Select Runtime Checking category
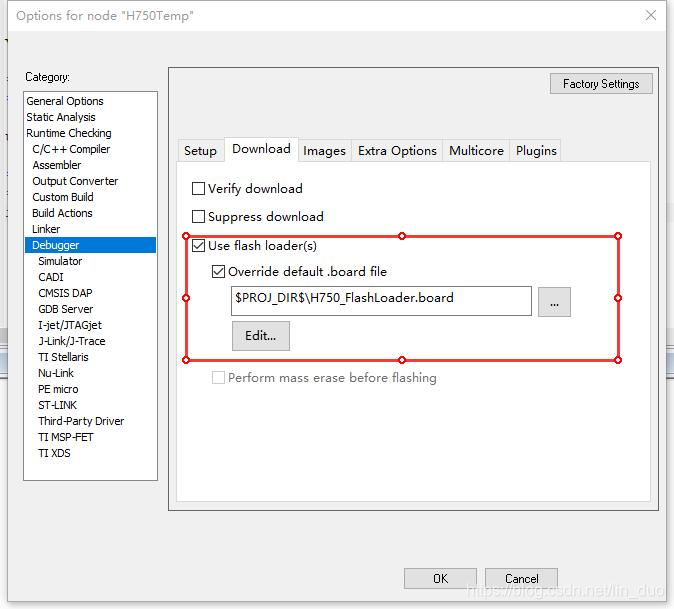This screenshot has width=674, height=609. (x=90, y=133)
